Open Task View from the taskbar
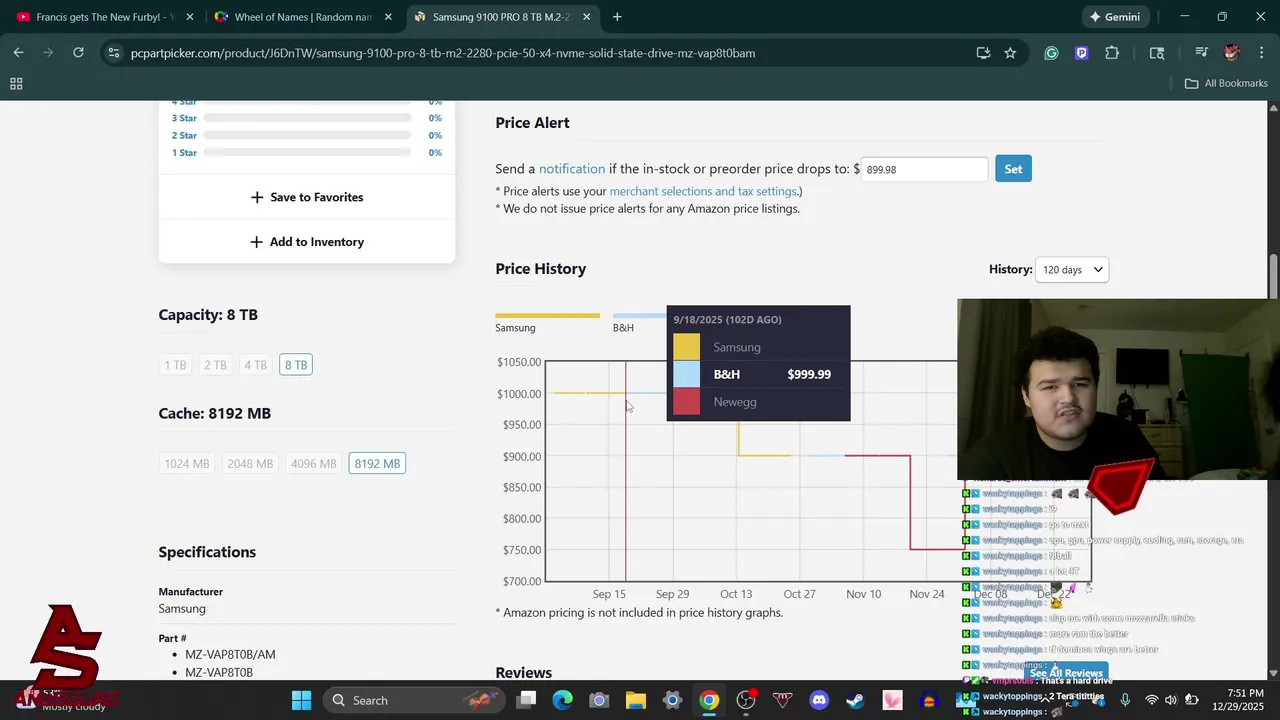This screenshot has width=1280, height=720. [x=527, y=700]
